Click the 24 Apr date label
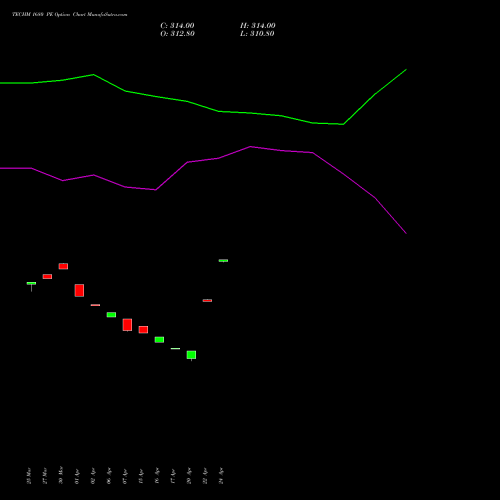Screen dimensions: 500x500 pos(221,476)
